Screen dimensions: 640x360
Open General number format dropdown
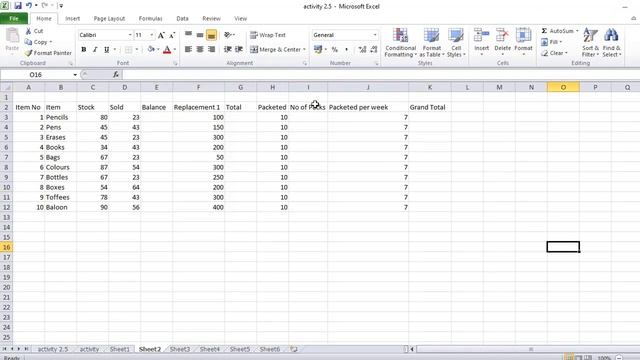pyautogui.click(x=375, y=35)
